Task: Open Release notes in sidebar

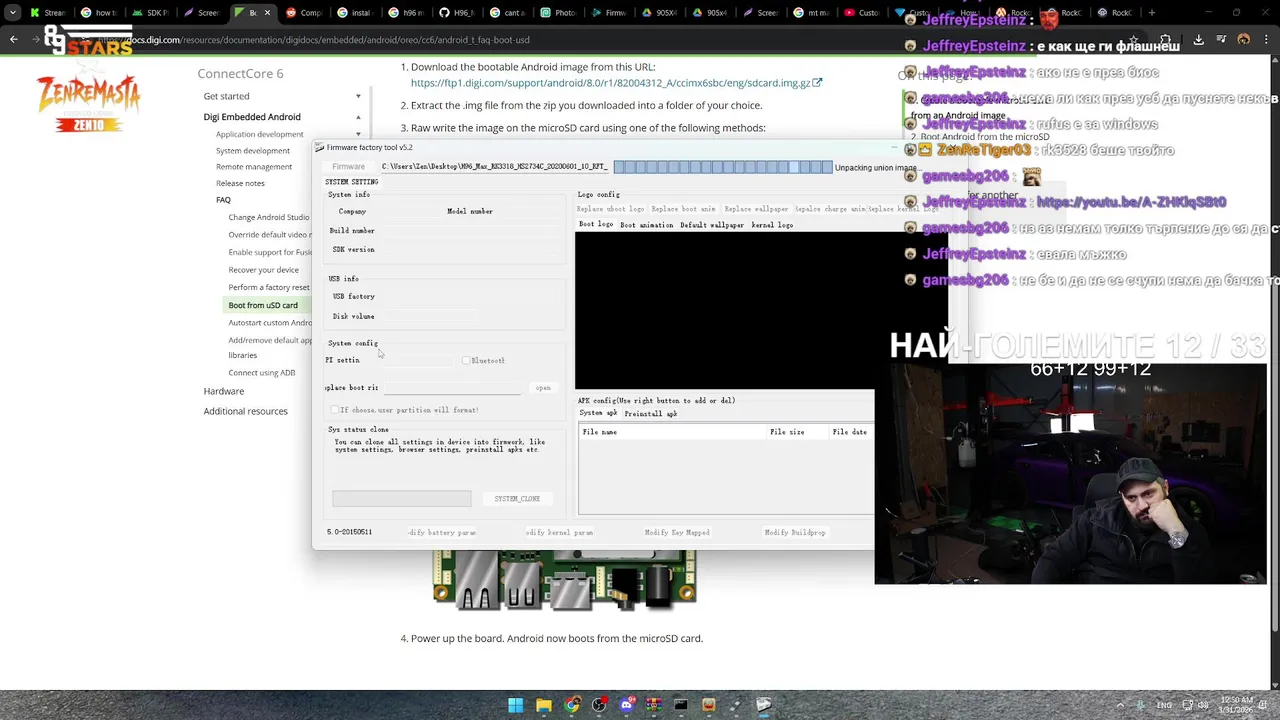Action: 240,183
